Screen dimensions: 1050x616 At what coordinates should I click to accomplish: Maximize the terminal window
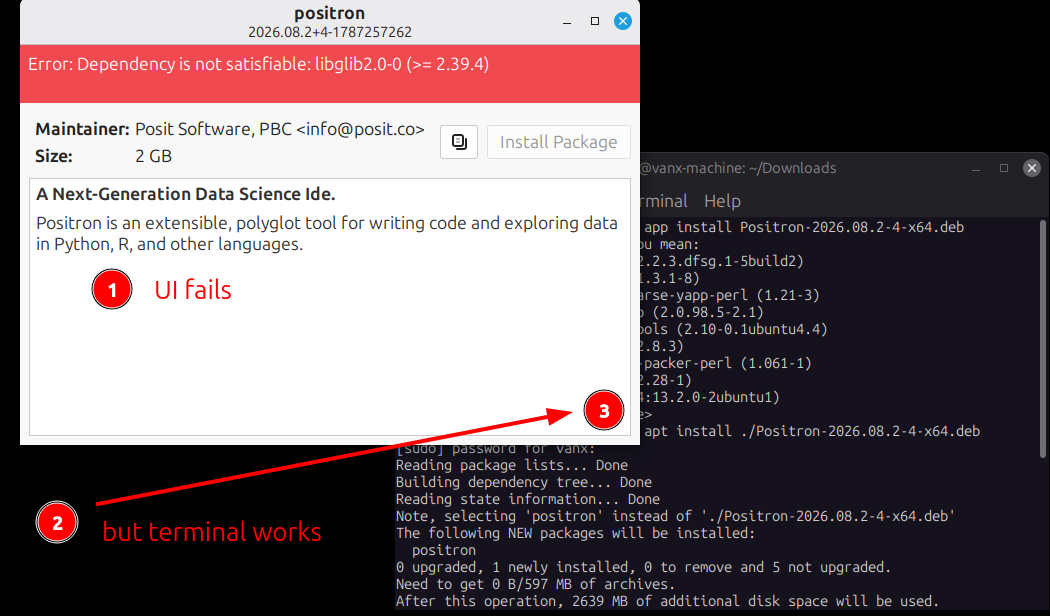pos(1004,168)
